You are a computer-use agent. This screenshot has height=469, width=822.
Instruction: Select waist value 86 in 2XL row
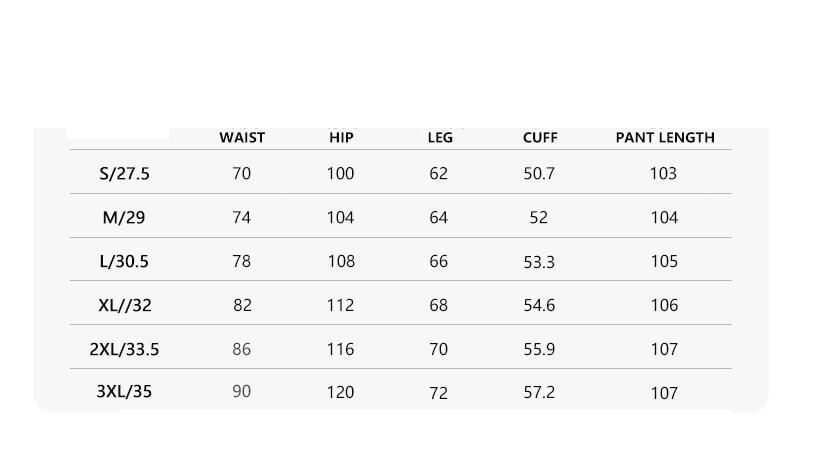point(242,349)
